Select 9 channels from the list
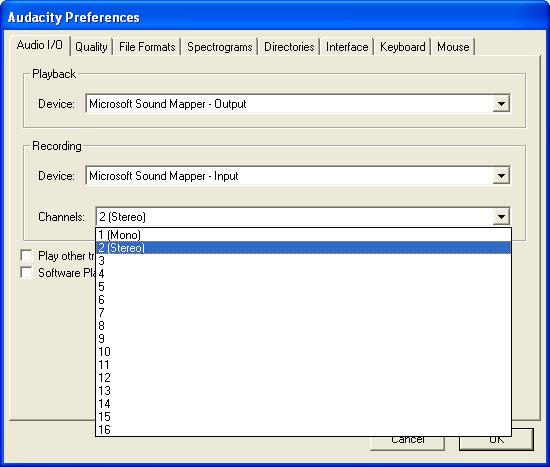This screenshot has width=550, height=467. coord(303,339)
